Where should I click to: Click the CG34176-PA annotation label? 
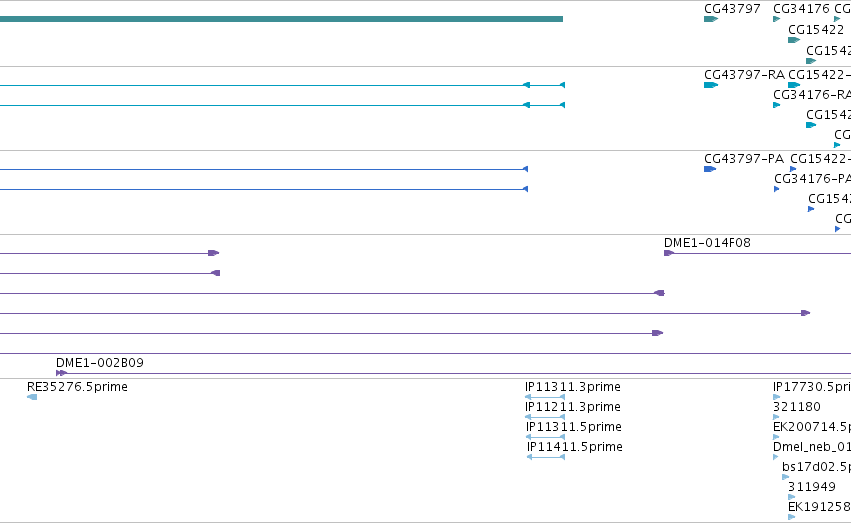pyautogui.click(x=812, y=178)
